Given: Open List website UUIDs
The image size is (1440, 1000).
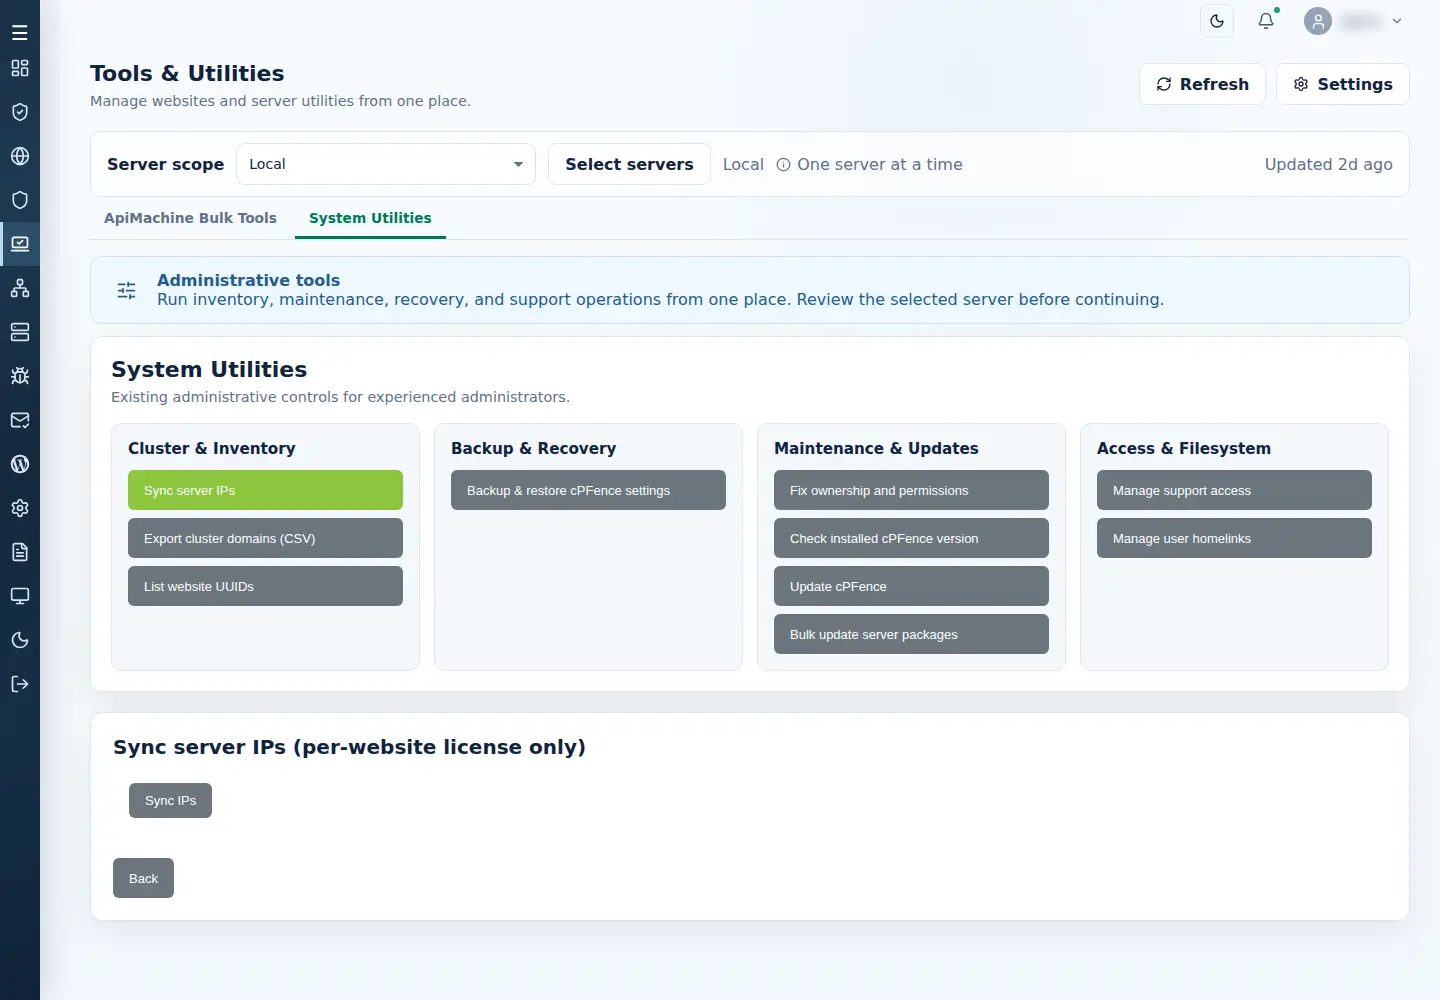Looking at the screenshot, I should (x=265, y=586).
